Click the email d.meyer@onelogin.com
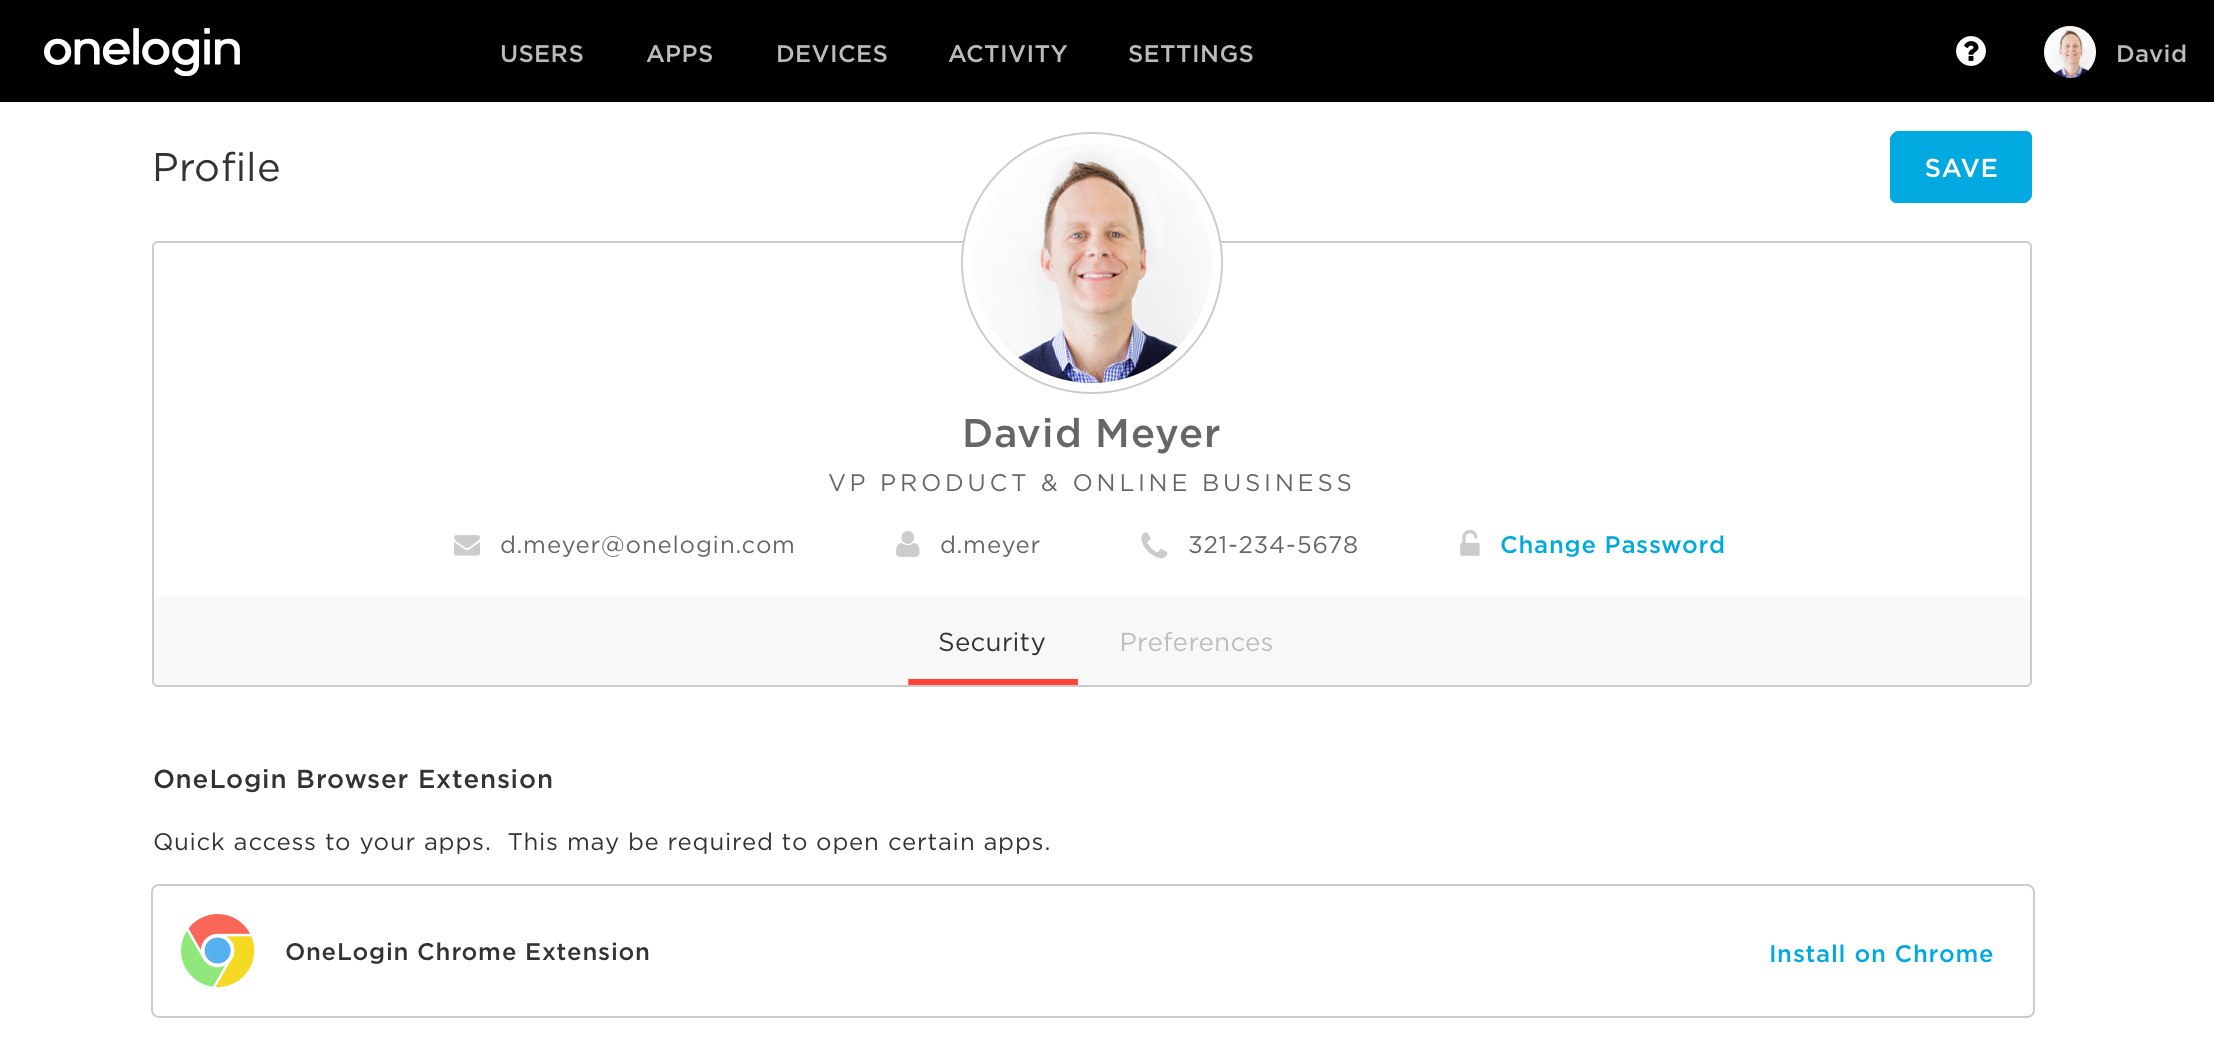 647,545
